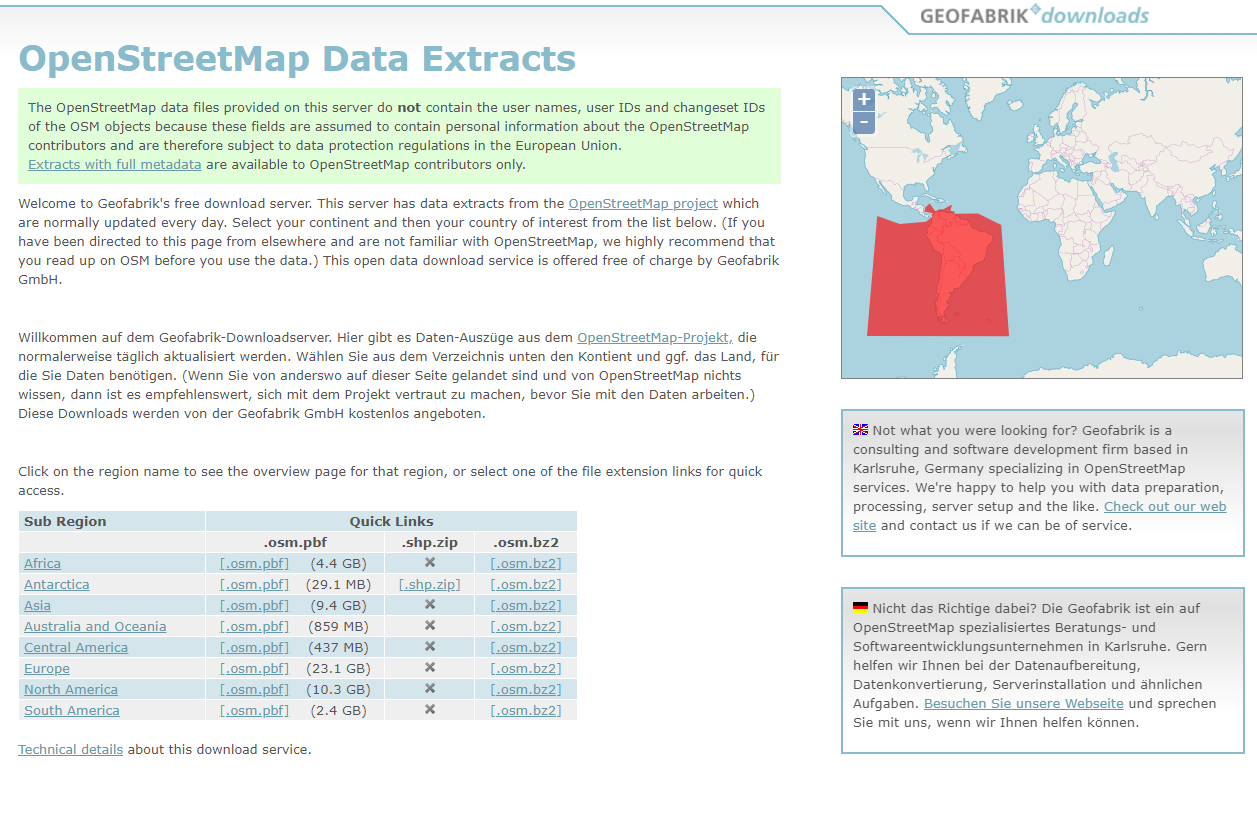The width and height of the screenshot is (1257, 814).
Task: Click the .osm.bz2 column header
Action: click(526, 543)
